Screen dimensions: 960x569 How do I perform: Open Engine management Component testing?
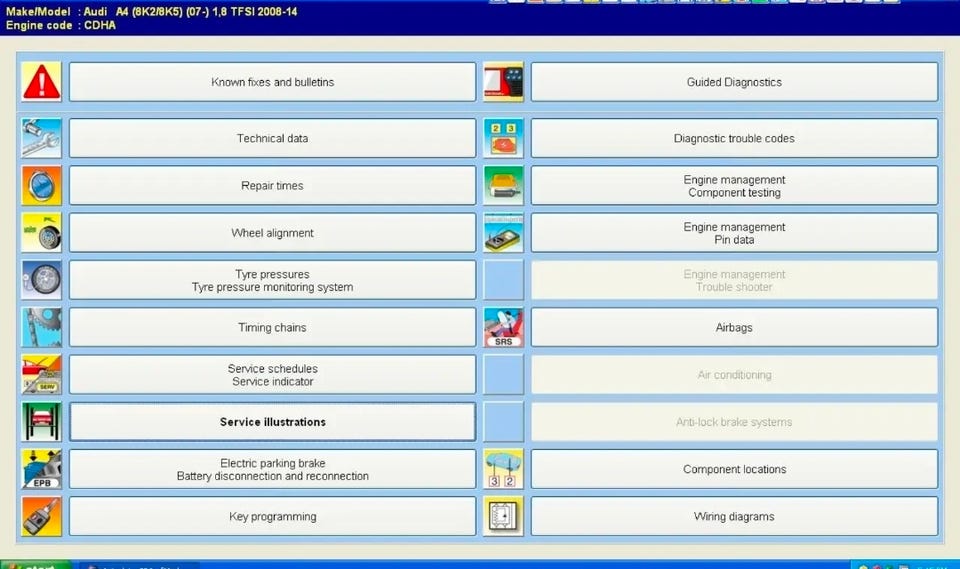(734, 185)
